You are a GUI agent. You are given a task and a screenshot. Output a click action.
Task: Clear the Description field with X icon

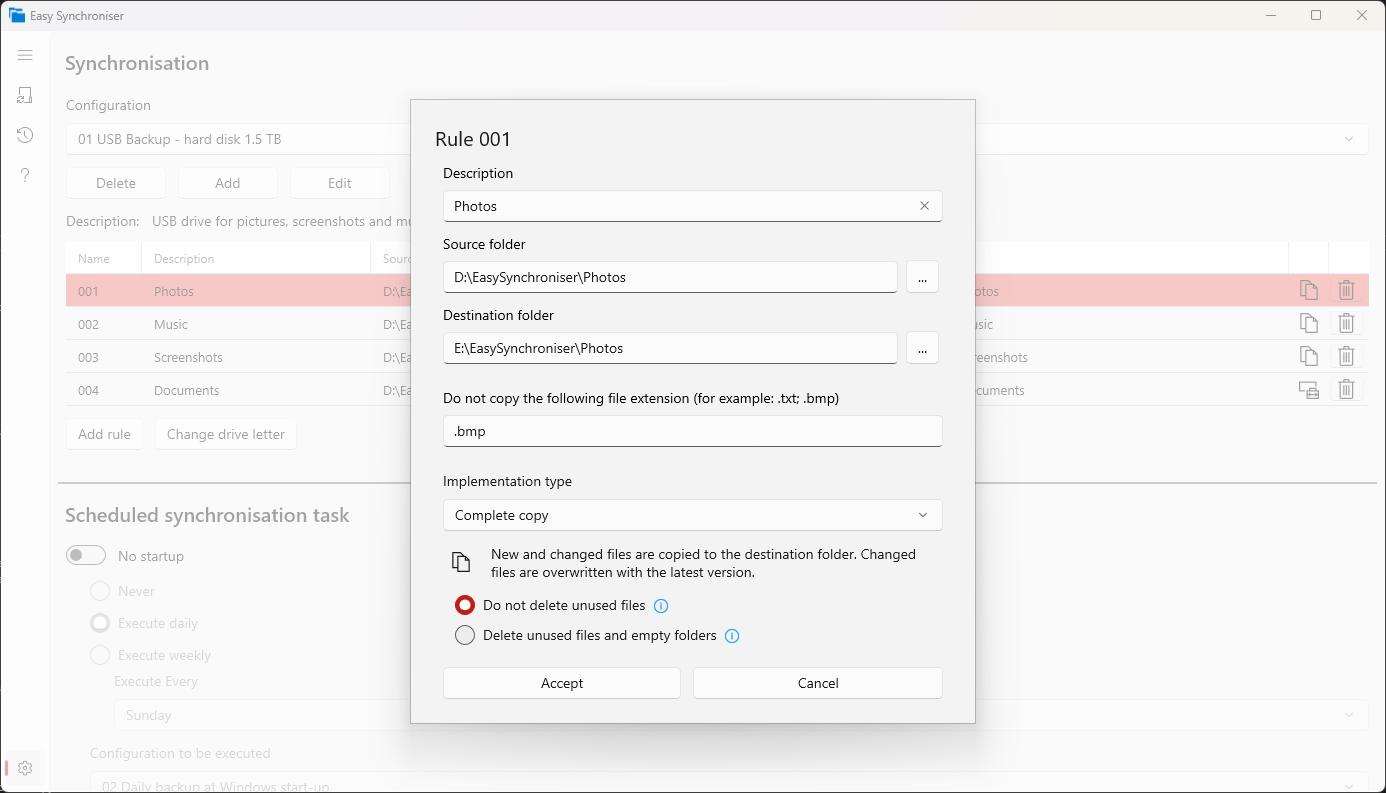(x=924, y=206)
